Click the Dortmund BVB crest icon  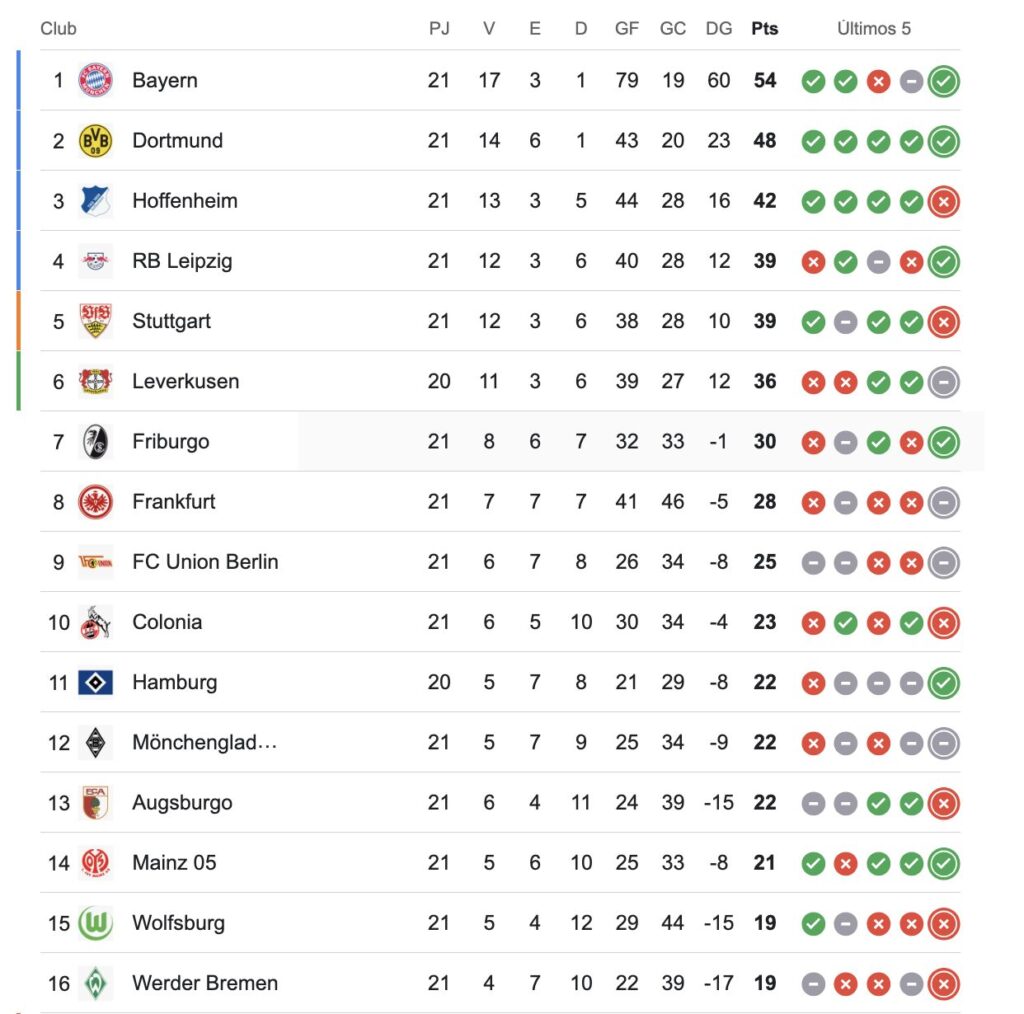coord(96,141)
